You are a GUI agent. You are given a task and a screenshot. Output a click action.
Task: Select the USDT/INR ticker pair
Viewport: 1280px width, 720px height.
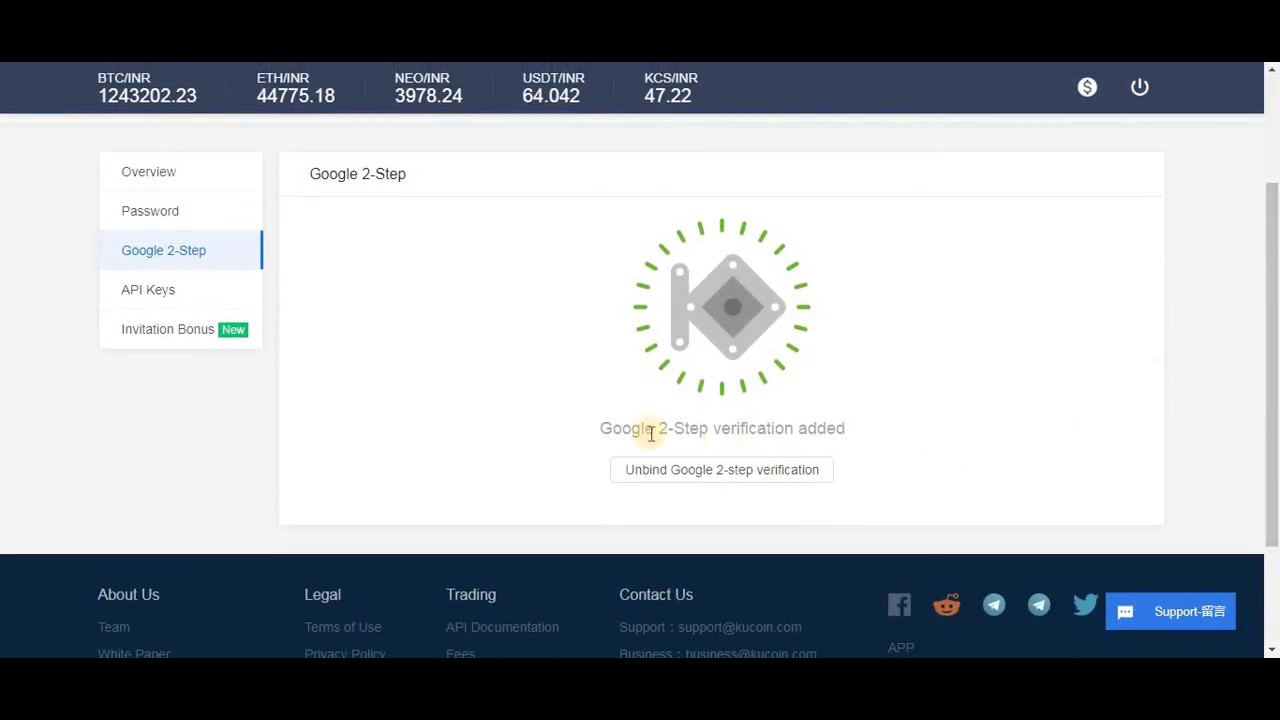tap(553, 78)
